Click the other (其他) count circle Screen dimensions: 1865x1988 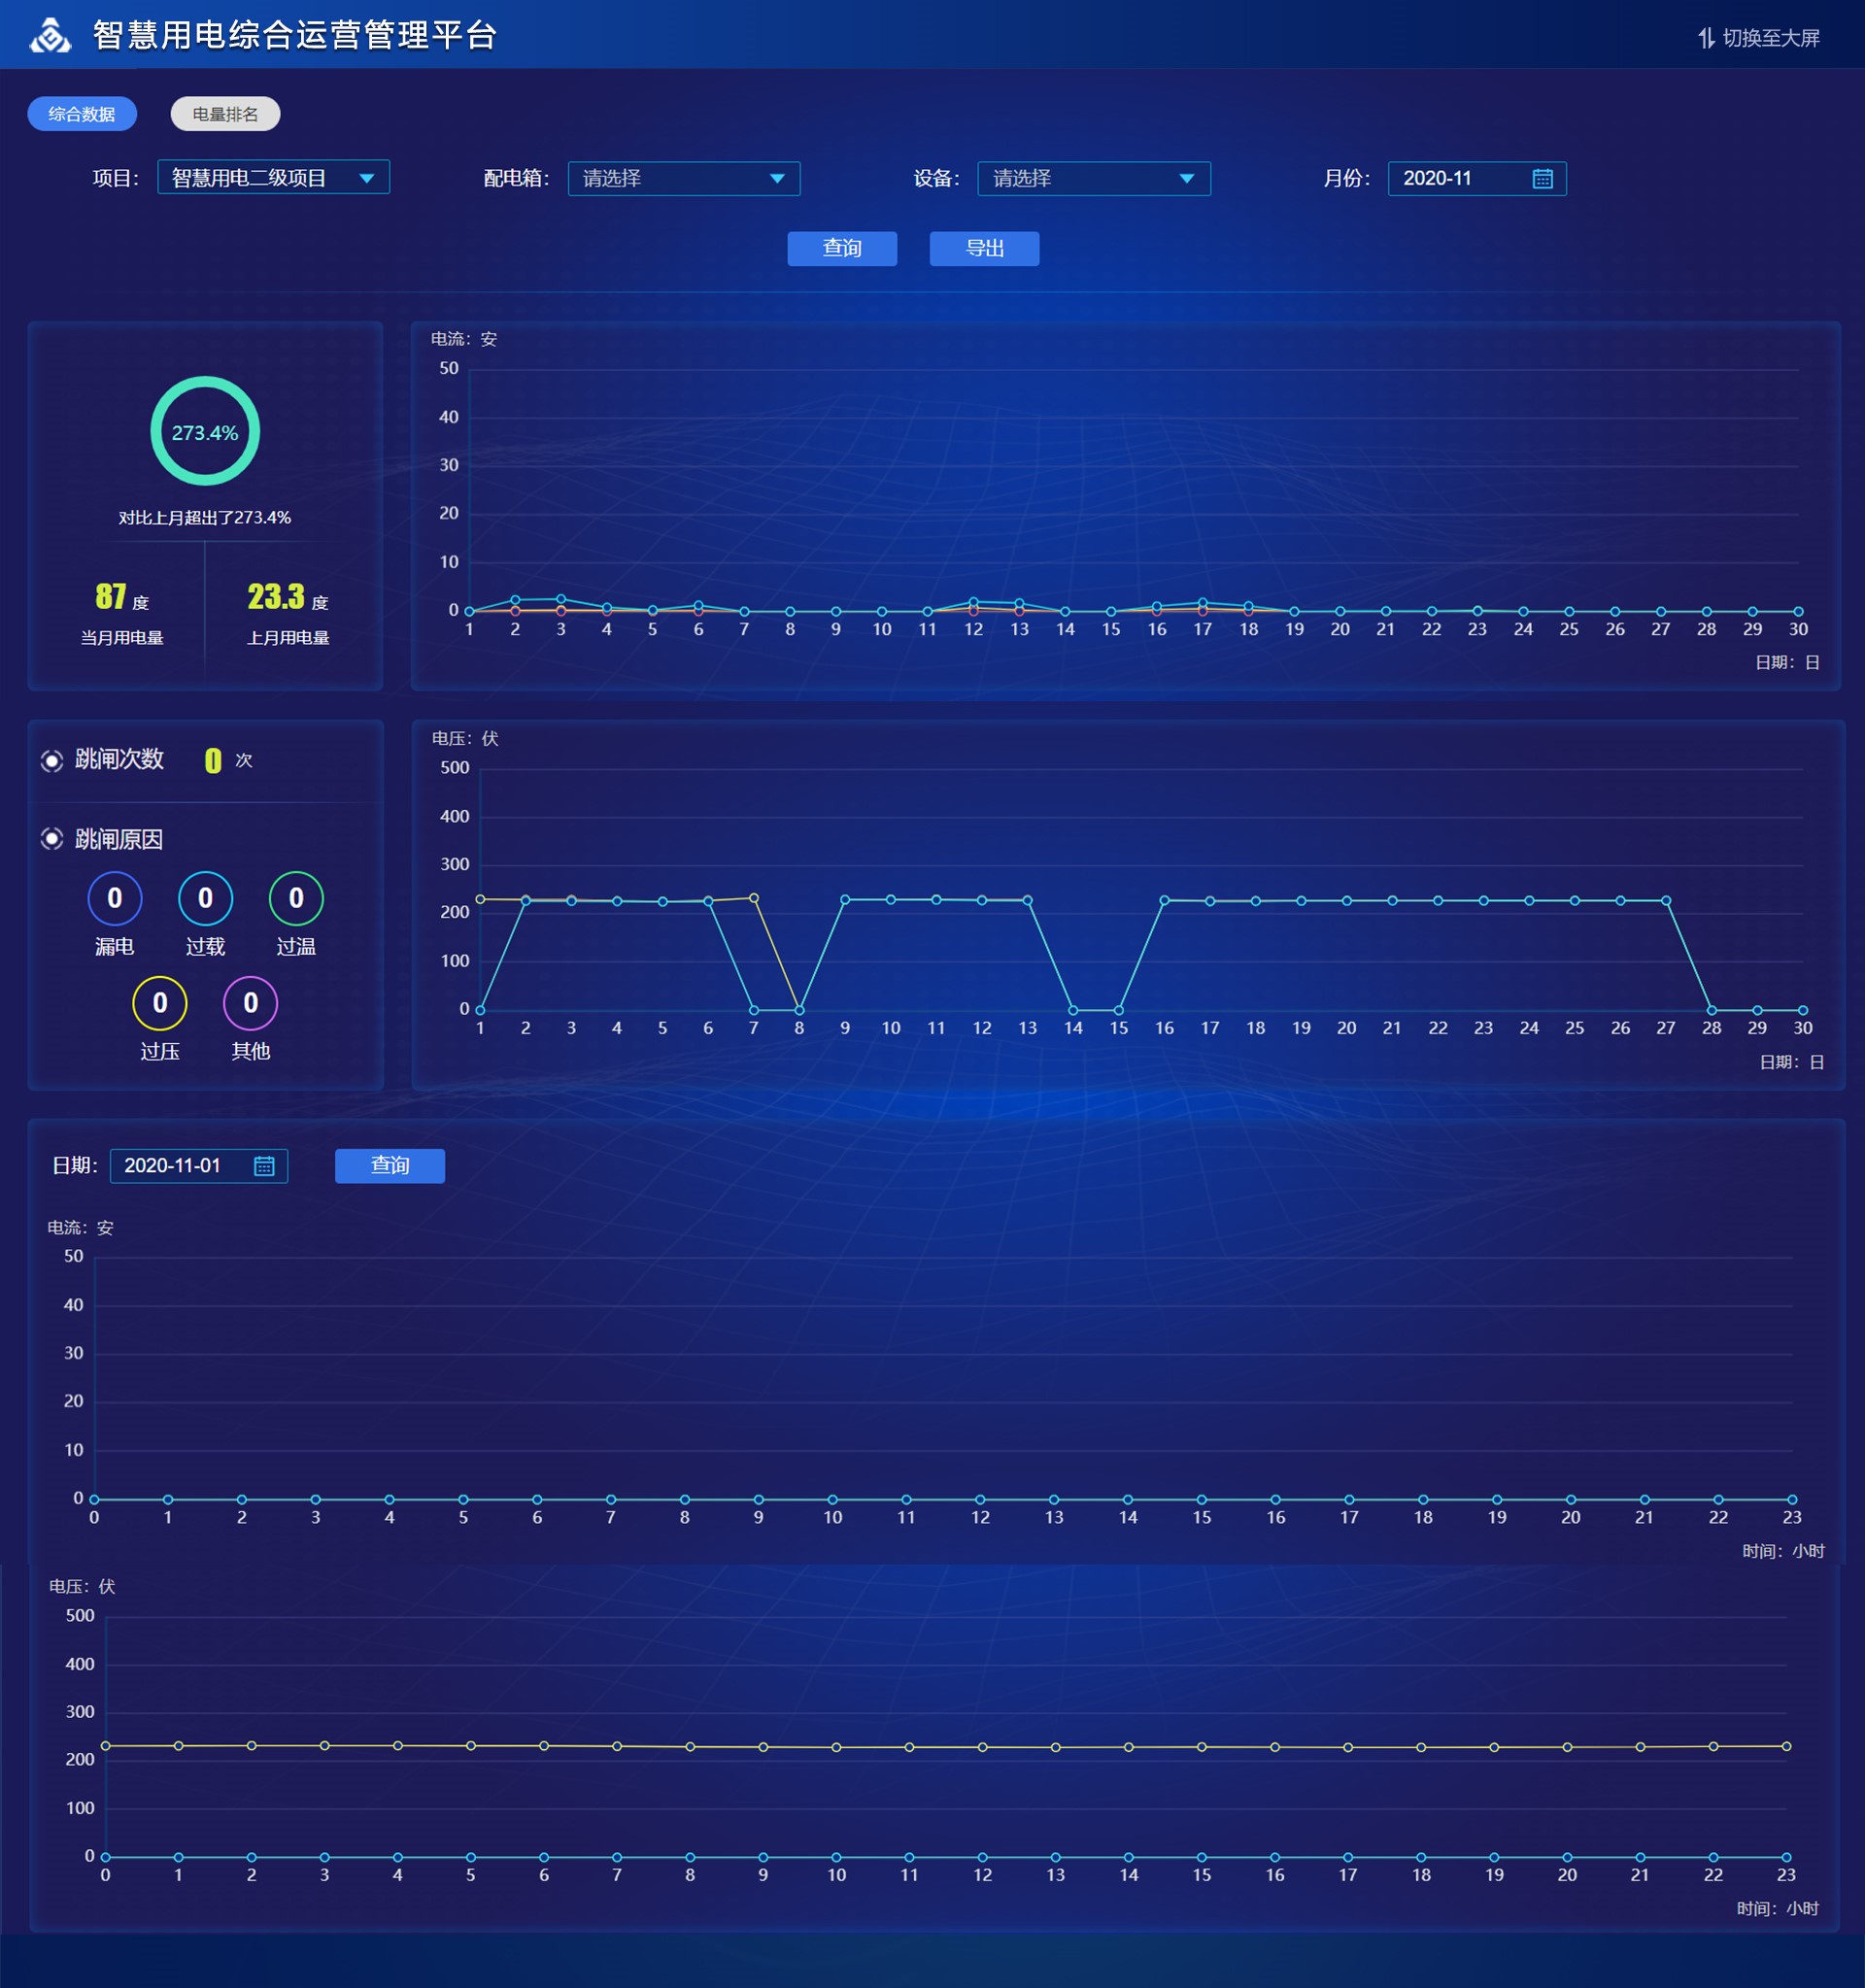click(250, 1003)
